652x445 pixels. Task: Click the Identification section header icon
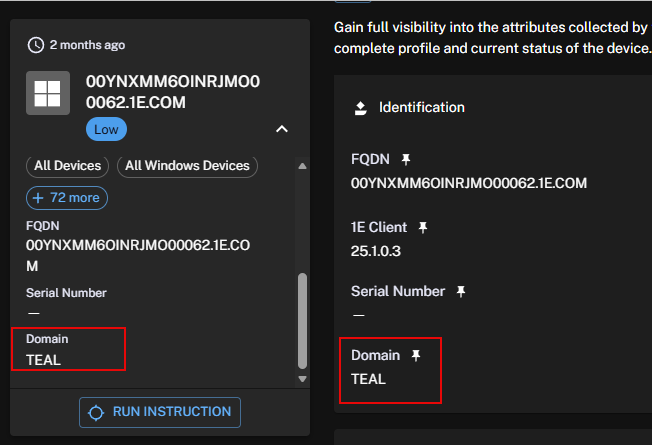click(x=361, y=107)
